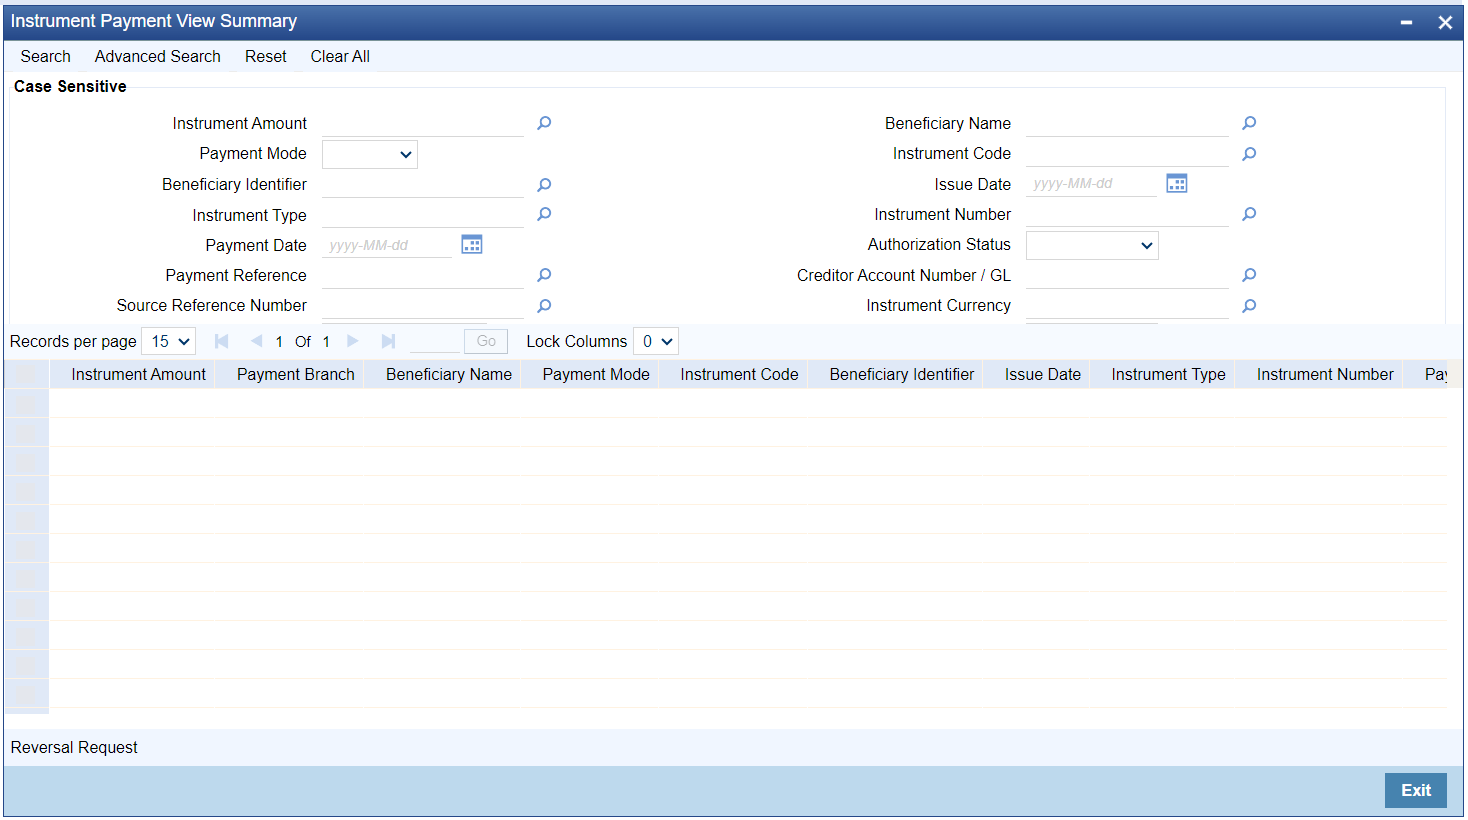The image size is (1468, 820).
Task: Open lookup for Instrument Currency field
Action: pos(1249,306)
